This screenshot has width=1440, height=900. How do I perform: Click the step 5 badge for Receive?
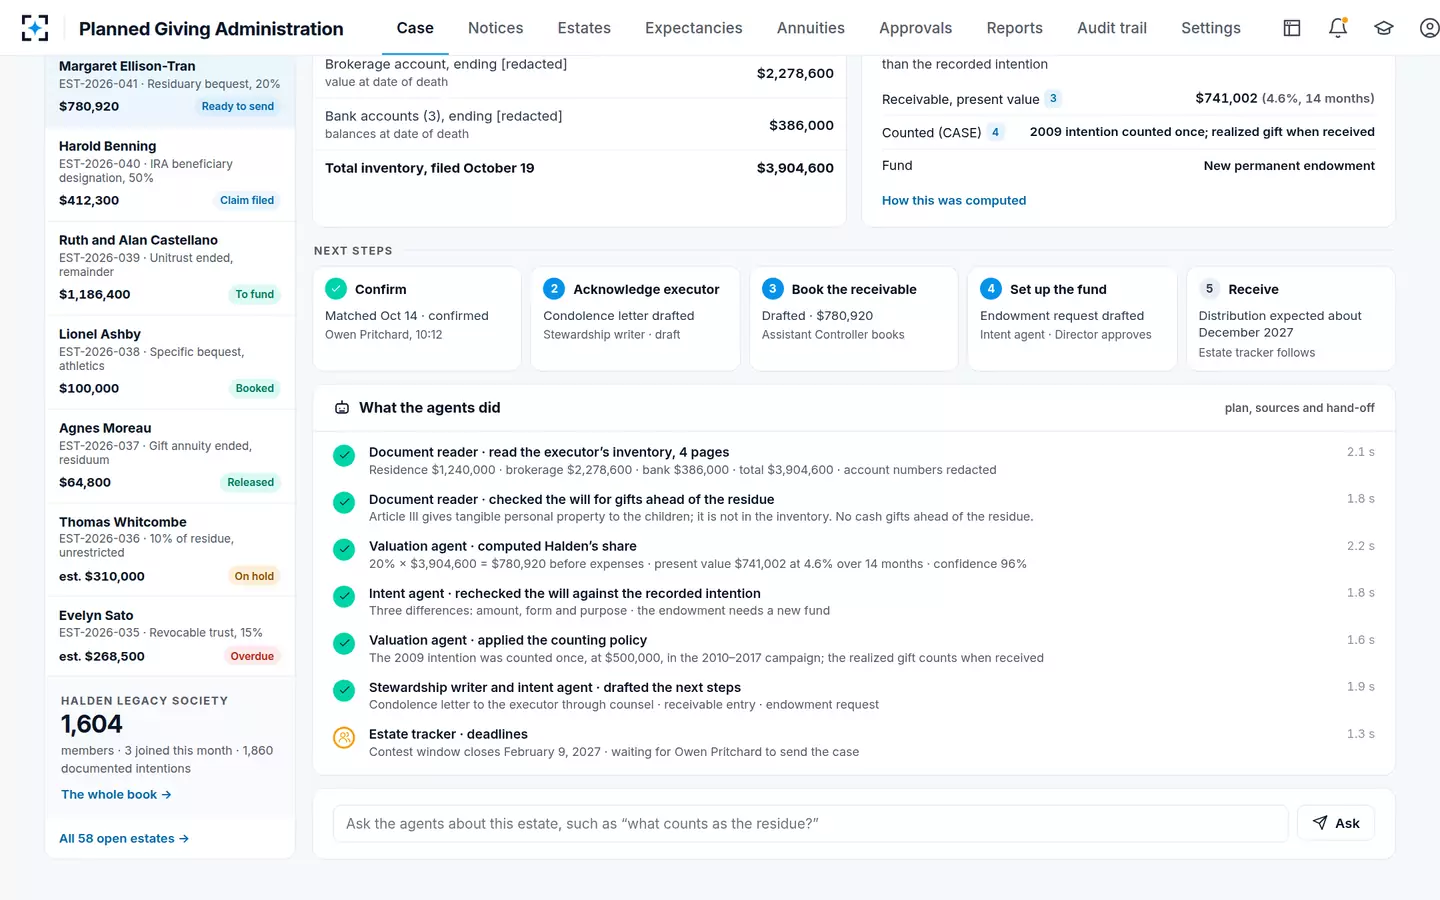[1209, 289]
